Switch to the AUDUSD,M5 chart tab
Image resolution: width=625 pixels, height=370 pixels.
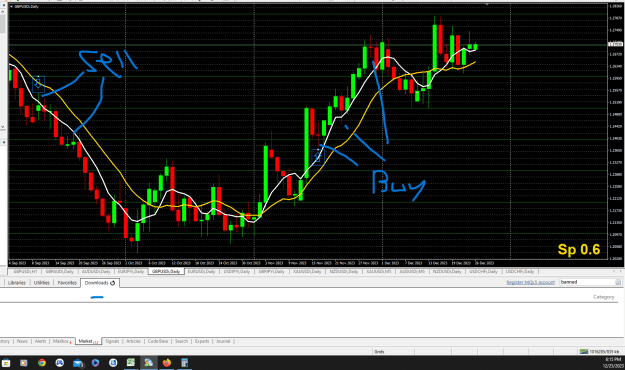click(x=413, y=272)
